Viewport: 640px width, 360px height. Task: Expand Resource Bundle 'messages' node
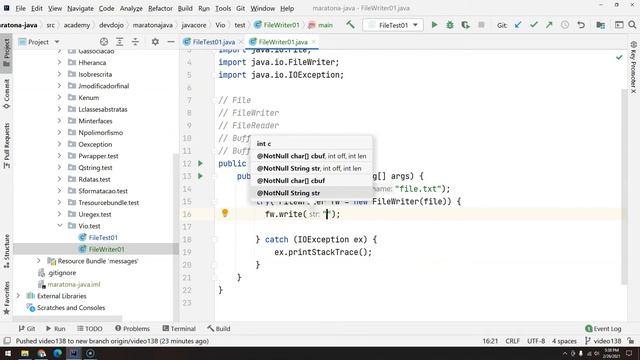click(x=39, y=261)
